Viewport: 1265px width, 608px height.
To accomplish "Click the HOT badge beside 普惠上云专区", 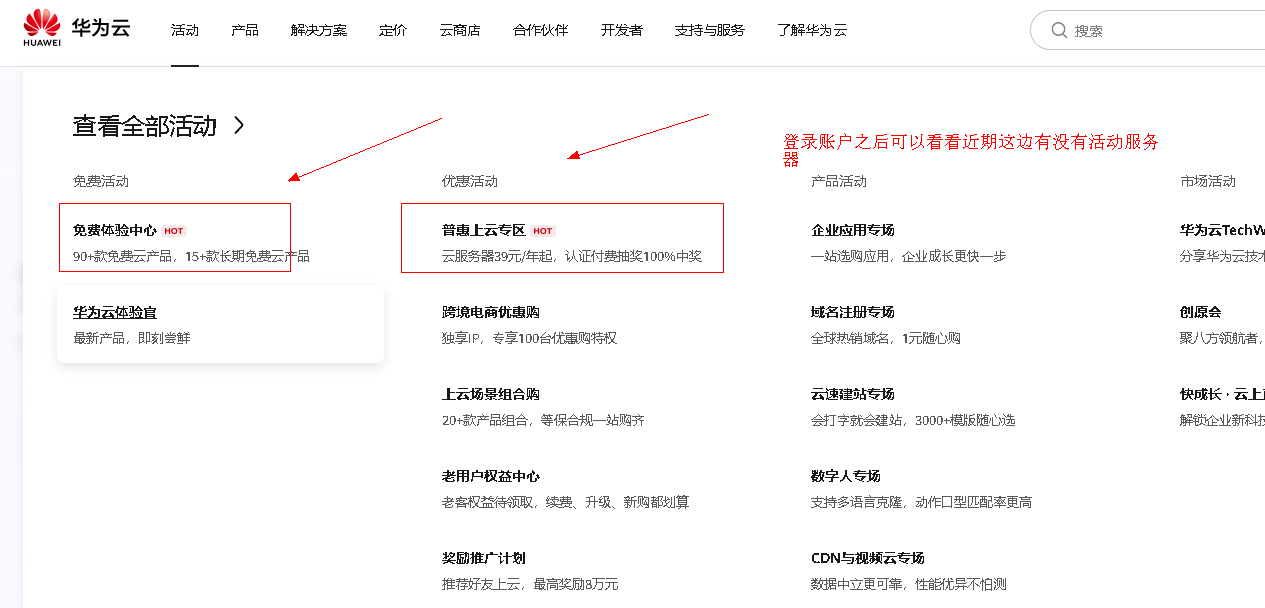I will tap(543, 231).
